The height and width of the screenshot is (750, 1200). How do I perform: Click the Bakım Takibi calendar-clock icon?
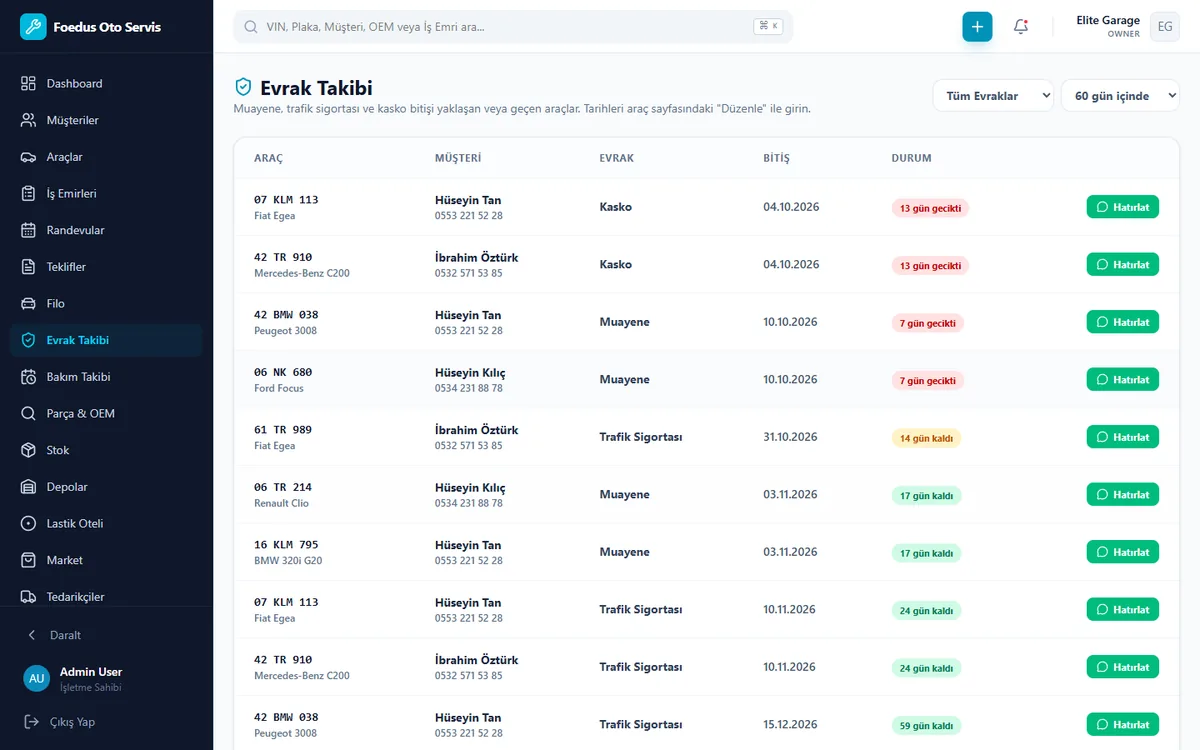click(28, 377)
